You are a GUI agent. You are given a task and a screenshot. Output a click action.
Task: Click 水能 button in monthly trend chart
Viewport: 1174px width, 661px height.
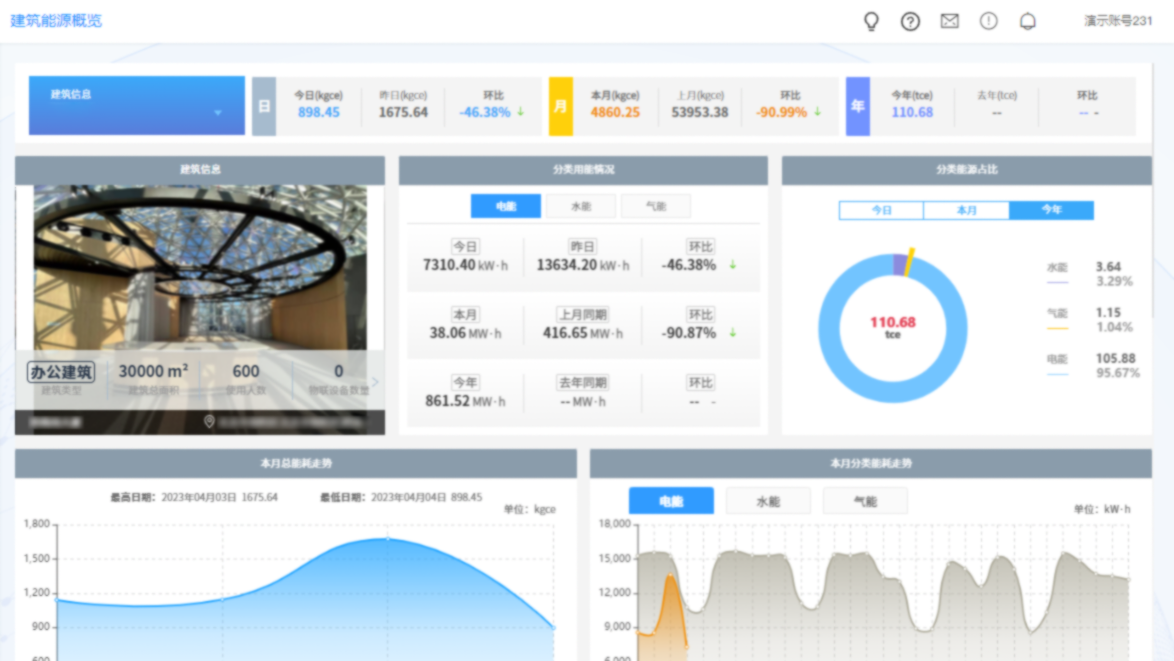coord(767,501)
